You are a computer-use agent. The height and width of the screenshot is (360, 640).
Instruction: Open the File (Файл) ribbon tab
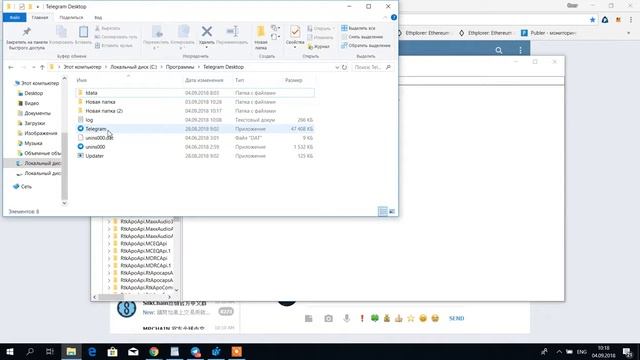15,18
